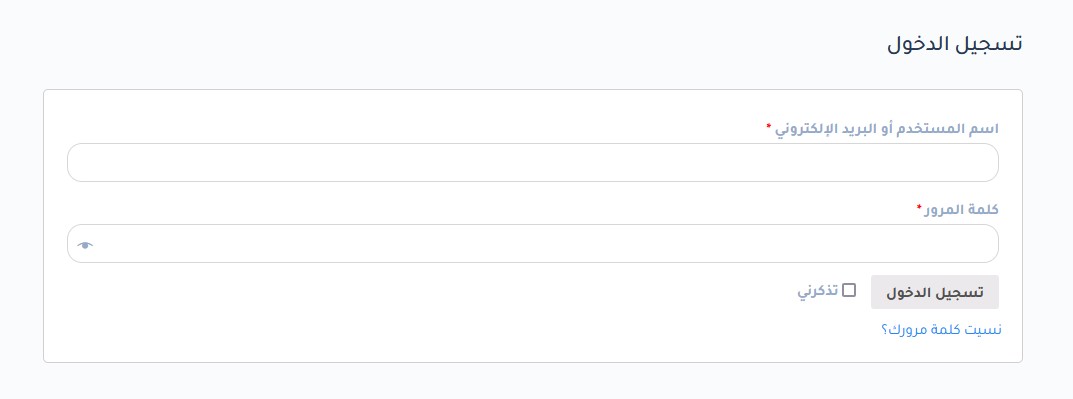Click the red asterisk beside username label

[x=768, y=127]
